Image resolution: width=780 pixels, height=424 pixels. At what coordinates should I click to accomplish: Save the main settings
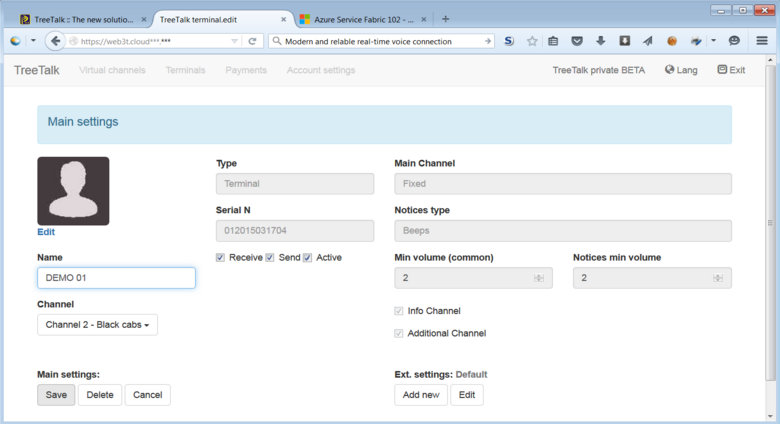56,395
